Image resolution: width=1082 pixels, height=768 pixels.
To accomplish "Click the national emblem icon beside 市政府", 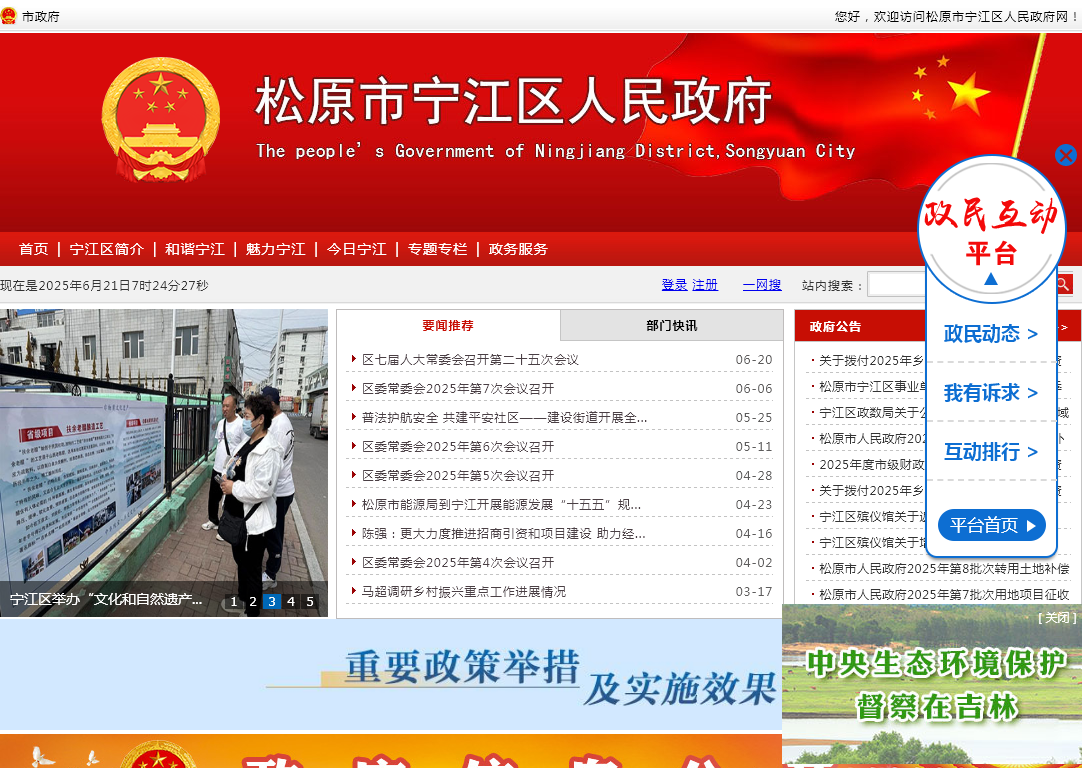I will click(8, 16).
